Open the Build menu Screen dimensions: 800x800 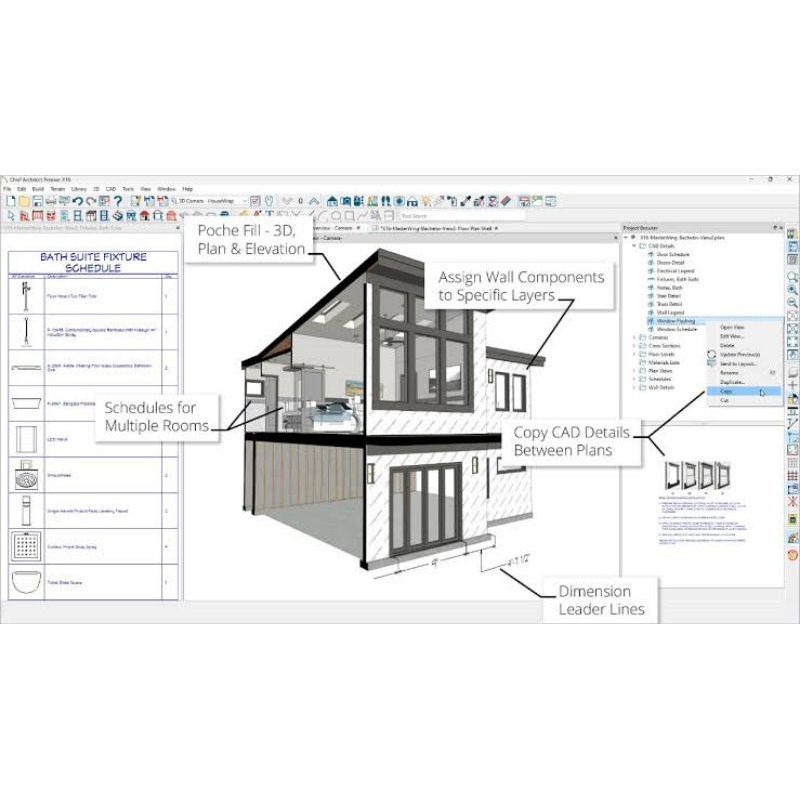coord(38,188)
